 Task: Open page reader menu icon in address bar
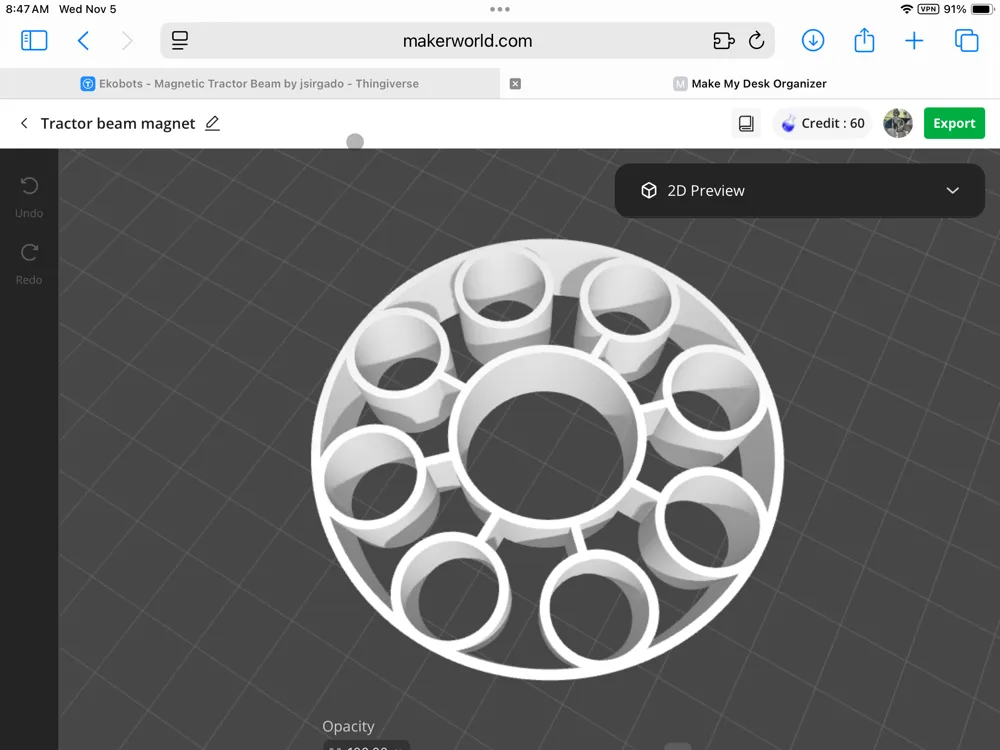pos(180,41)
